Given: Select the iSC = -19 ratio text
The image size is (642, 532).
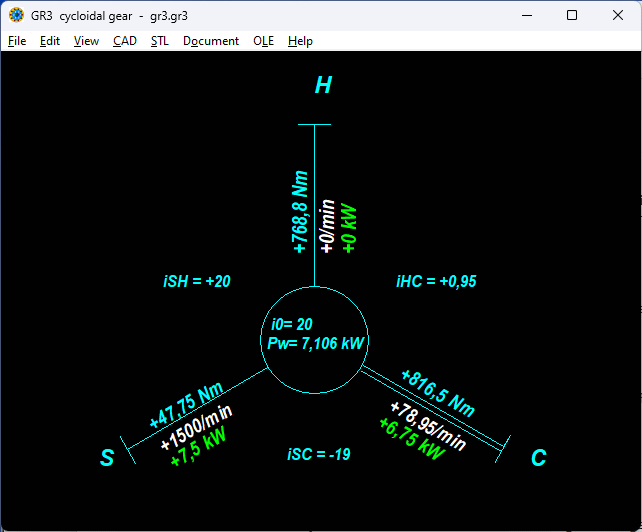Looking at the screenshot, I should [318, 454].
